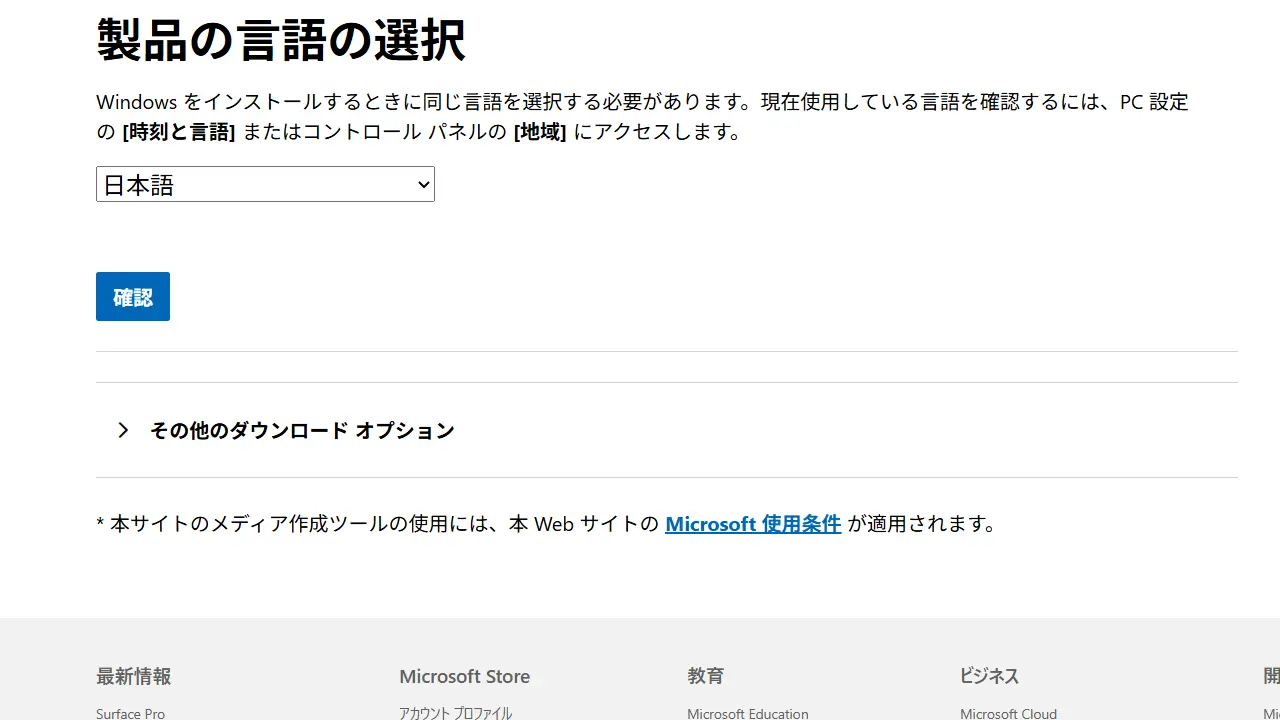
Task: Click the bold [地域] text
Action: click(x=539, y=132)
